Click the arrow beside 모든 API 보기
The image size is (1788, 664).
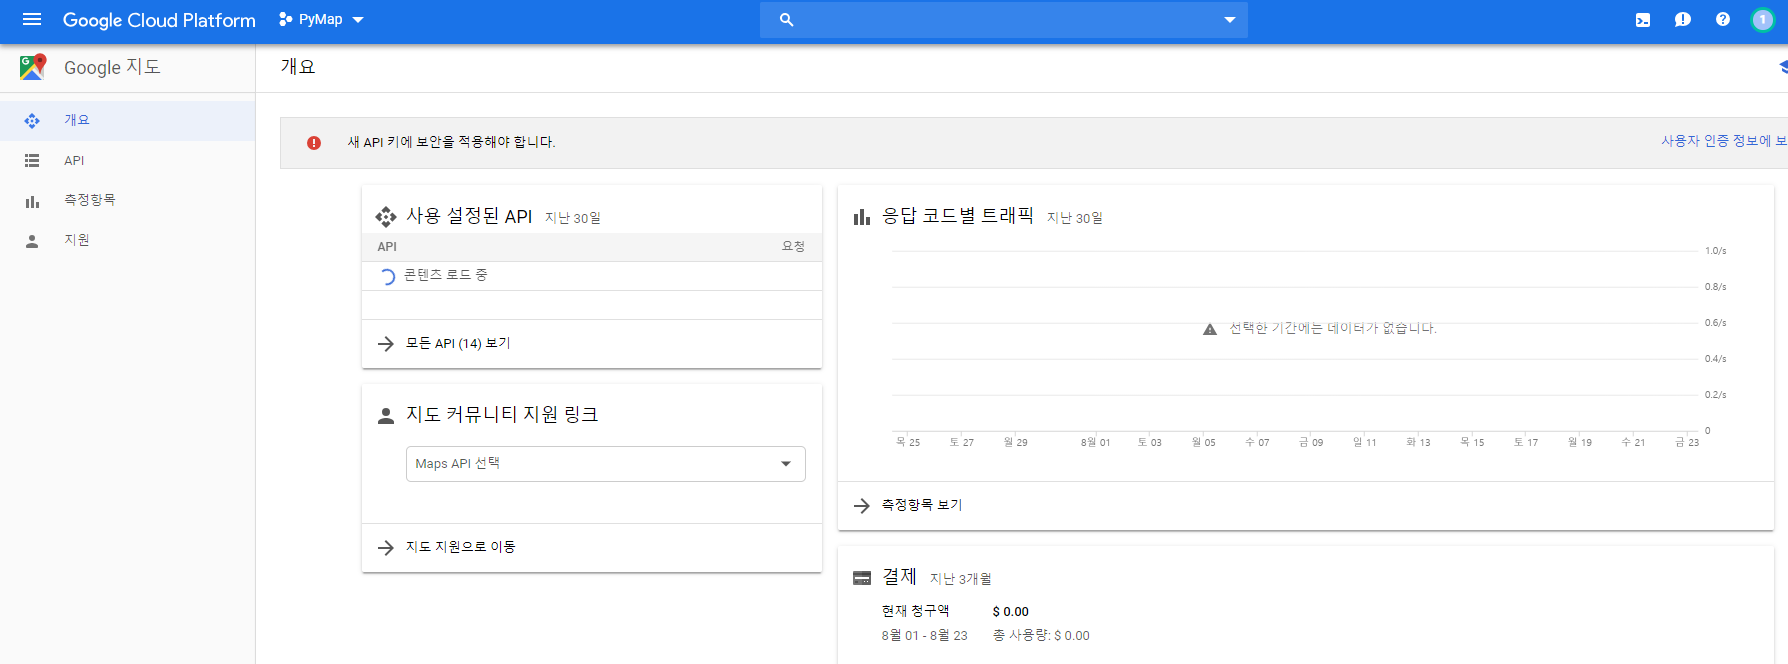[386, 344]
